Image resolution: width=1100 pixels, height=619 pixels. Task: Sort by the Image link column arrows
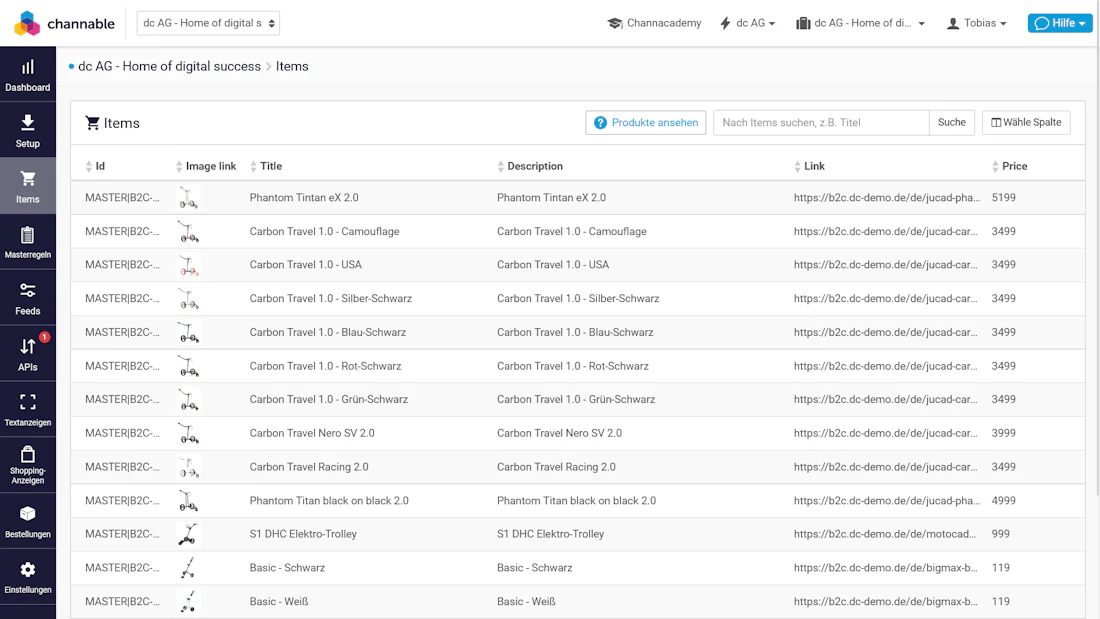click(x=179, y=166)
